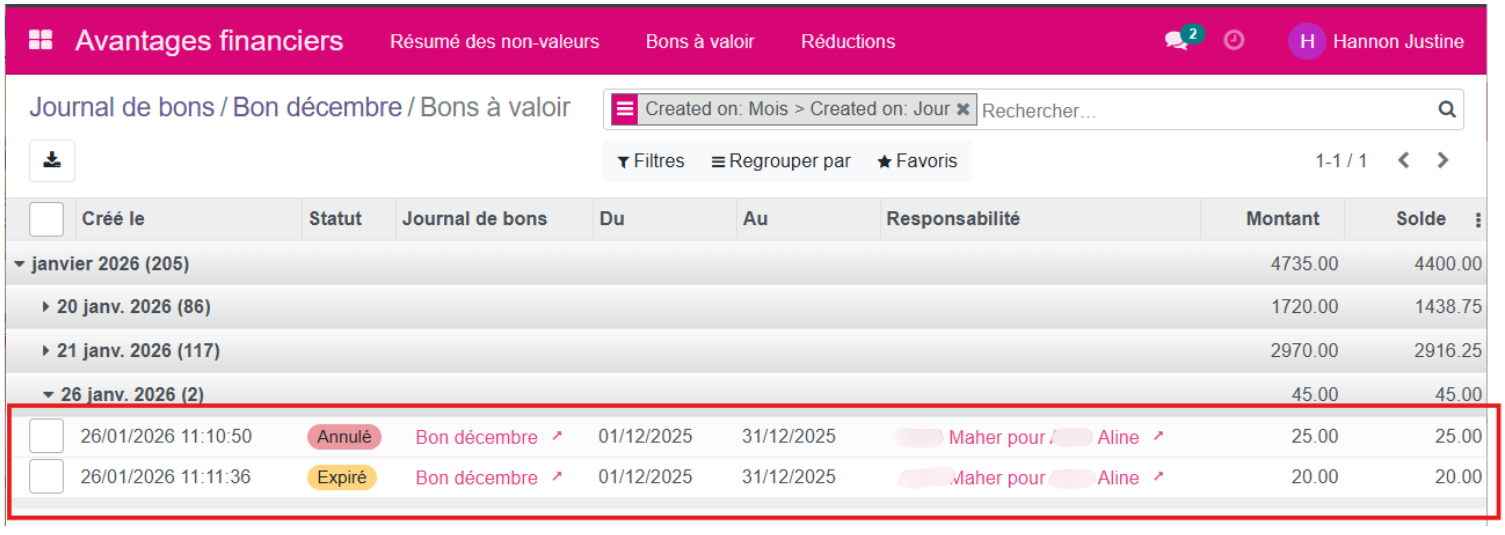Expand the 21 janv. 2026 group
The width and height of the screenshot is (1505, 535).
coord(130,351)
